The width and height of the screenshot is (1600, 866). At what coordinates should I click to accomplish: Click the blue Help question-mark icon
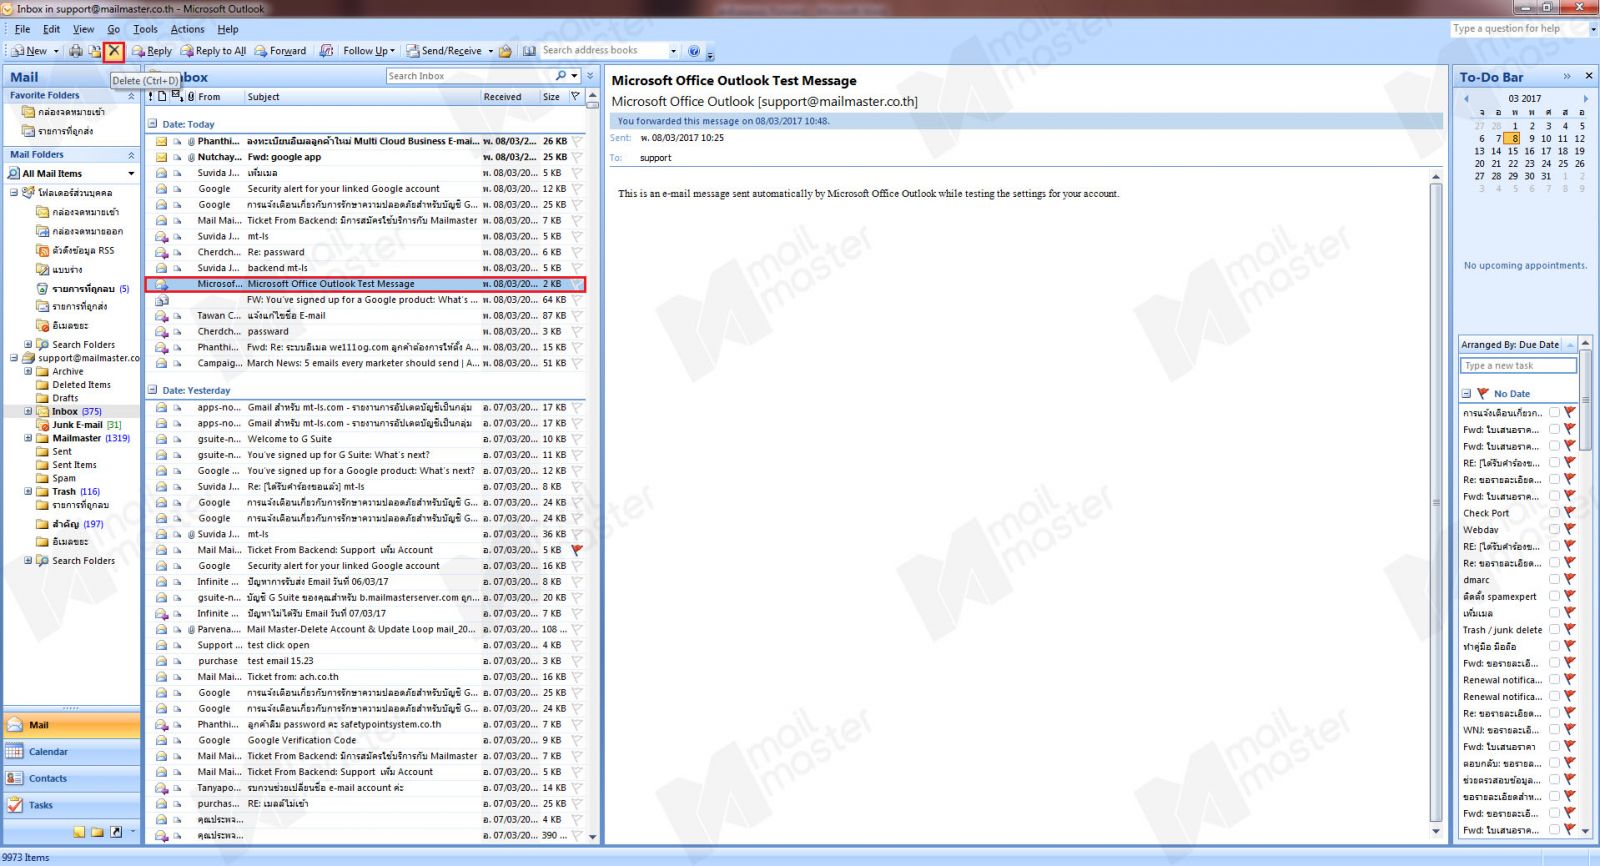click(x=694, y=51)
